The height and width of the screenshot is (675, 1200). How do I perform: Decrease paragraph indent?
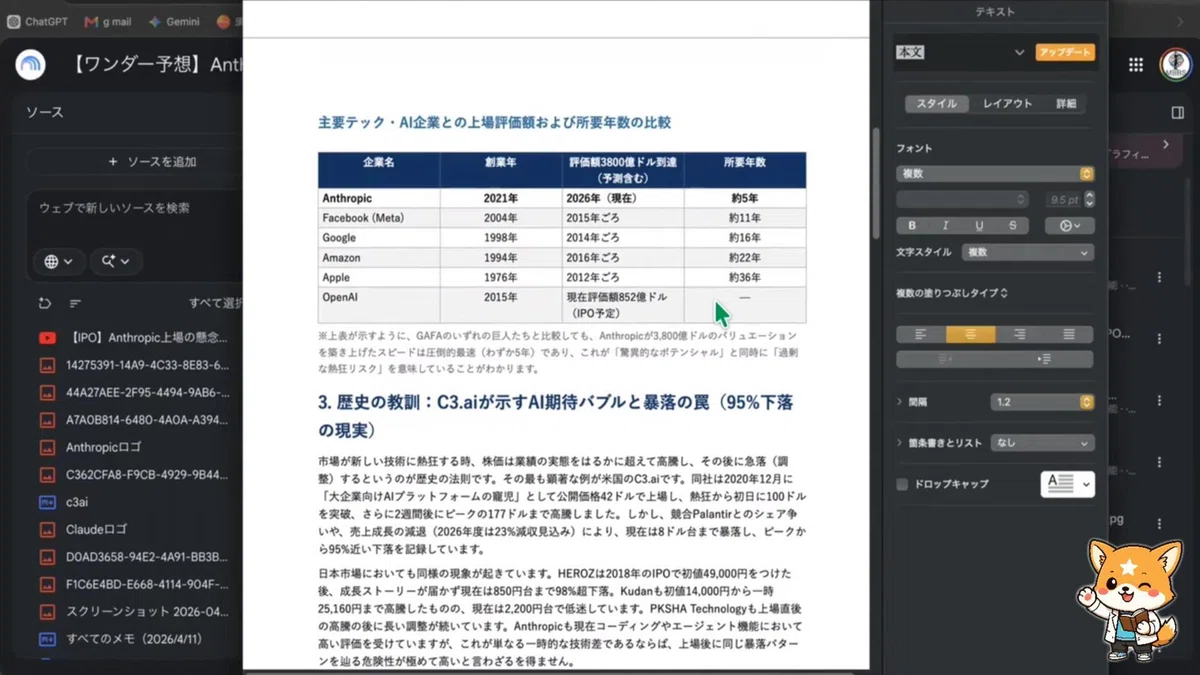tap(946, 359)
